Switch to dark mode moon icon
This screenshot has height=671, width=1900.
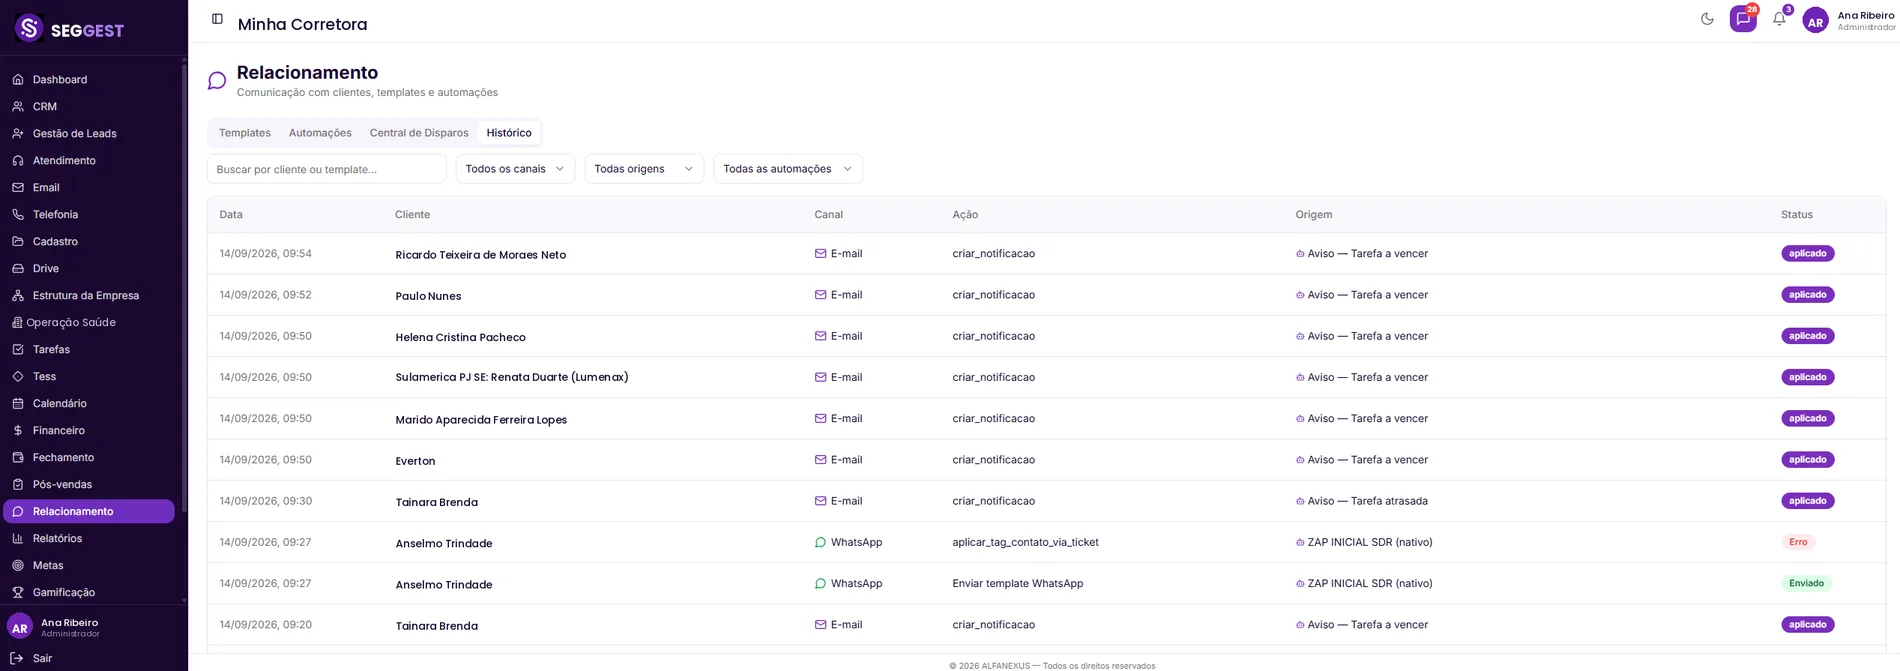(x=1707, y=19)
